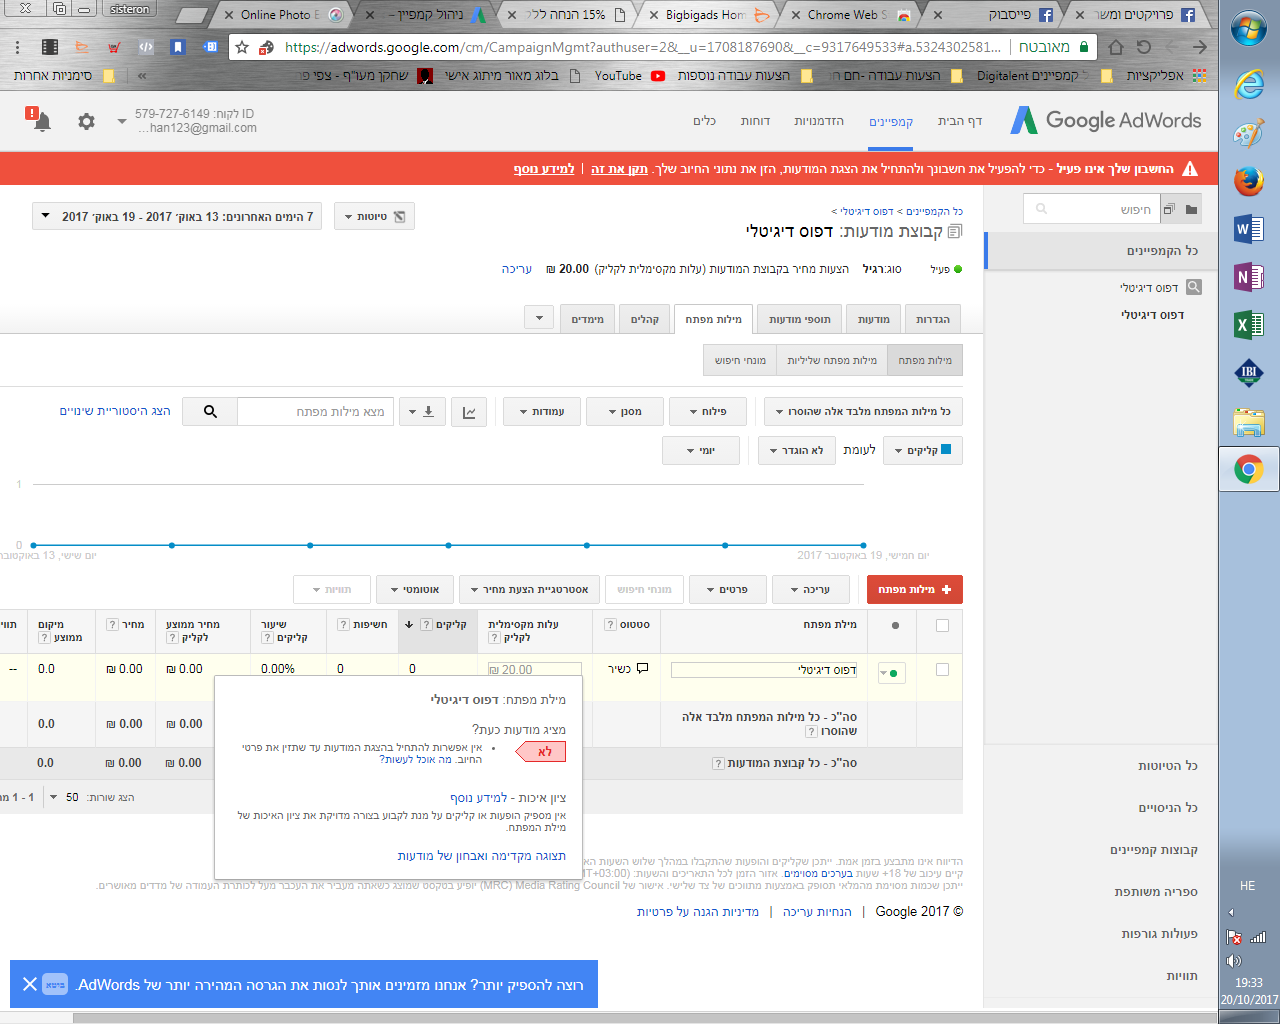Click the browser home icon
The width and height of the screenshot is (1280, 1024).
click(1116, 47)
